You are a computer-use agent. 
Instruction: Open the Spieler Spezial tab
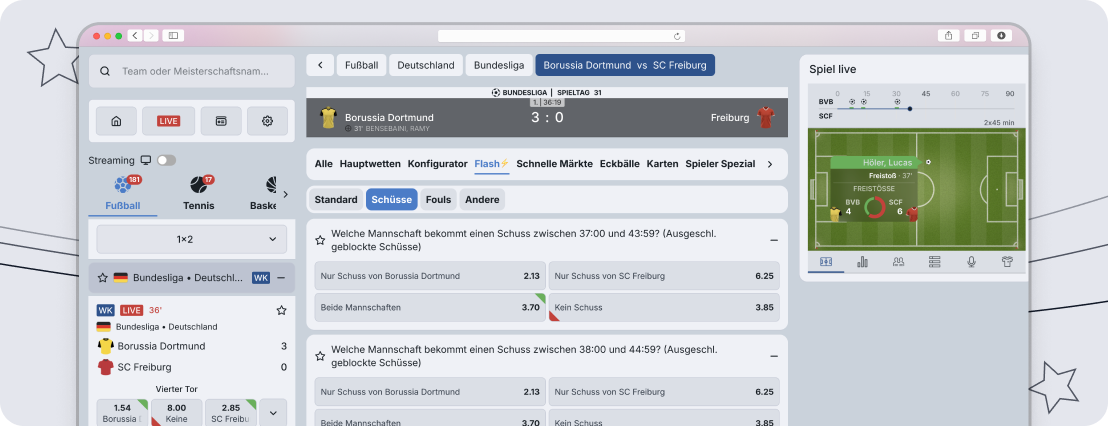click(720, 164)
